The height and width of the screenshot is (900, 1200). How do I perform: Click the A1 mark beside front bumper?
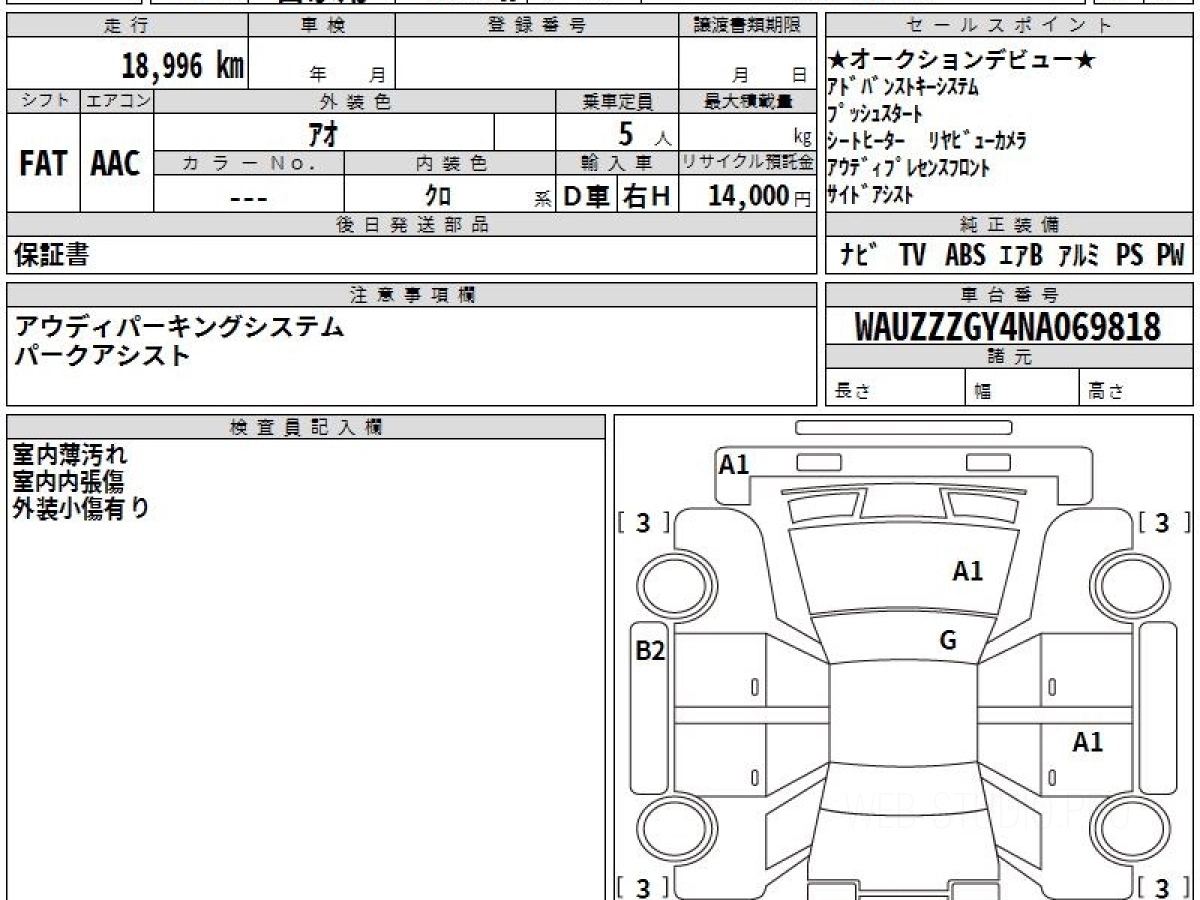click(x=734, y=464)
